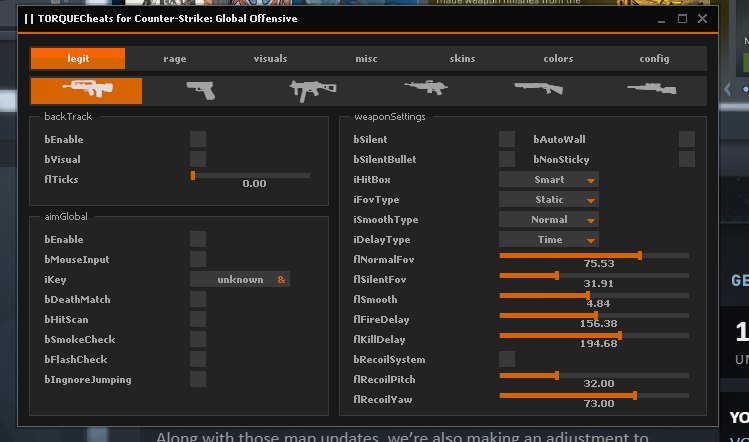This screenshot has width=749, height=442.
Task: Click the iKey unknown keybind button
Action: coord(240,279)
